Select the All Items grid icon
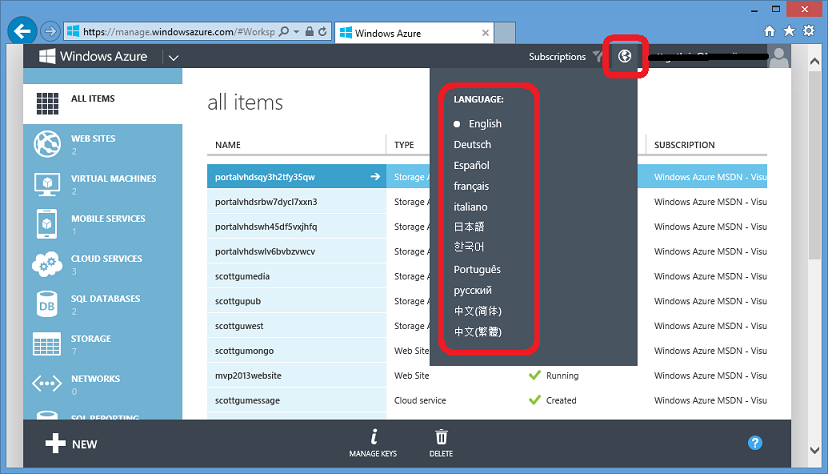 (x=48, y=103)
